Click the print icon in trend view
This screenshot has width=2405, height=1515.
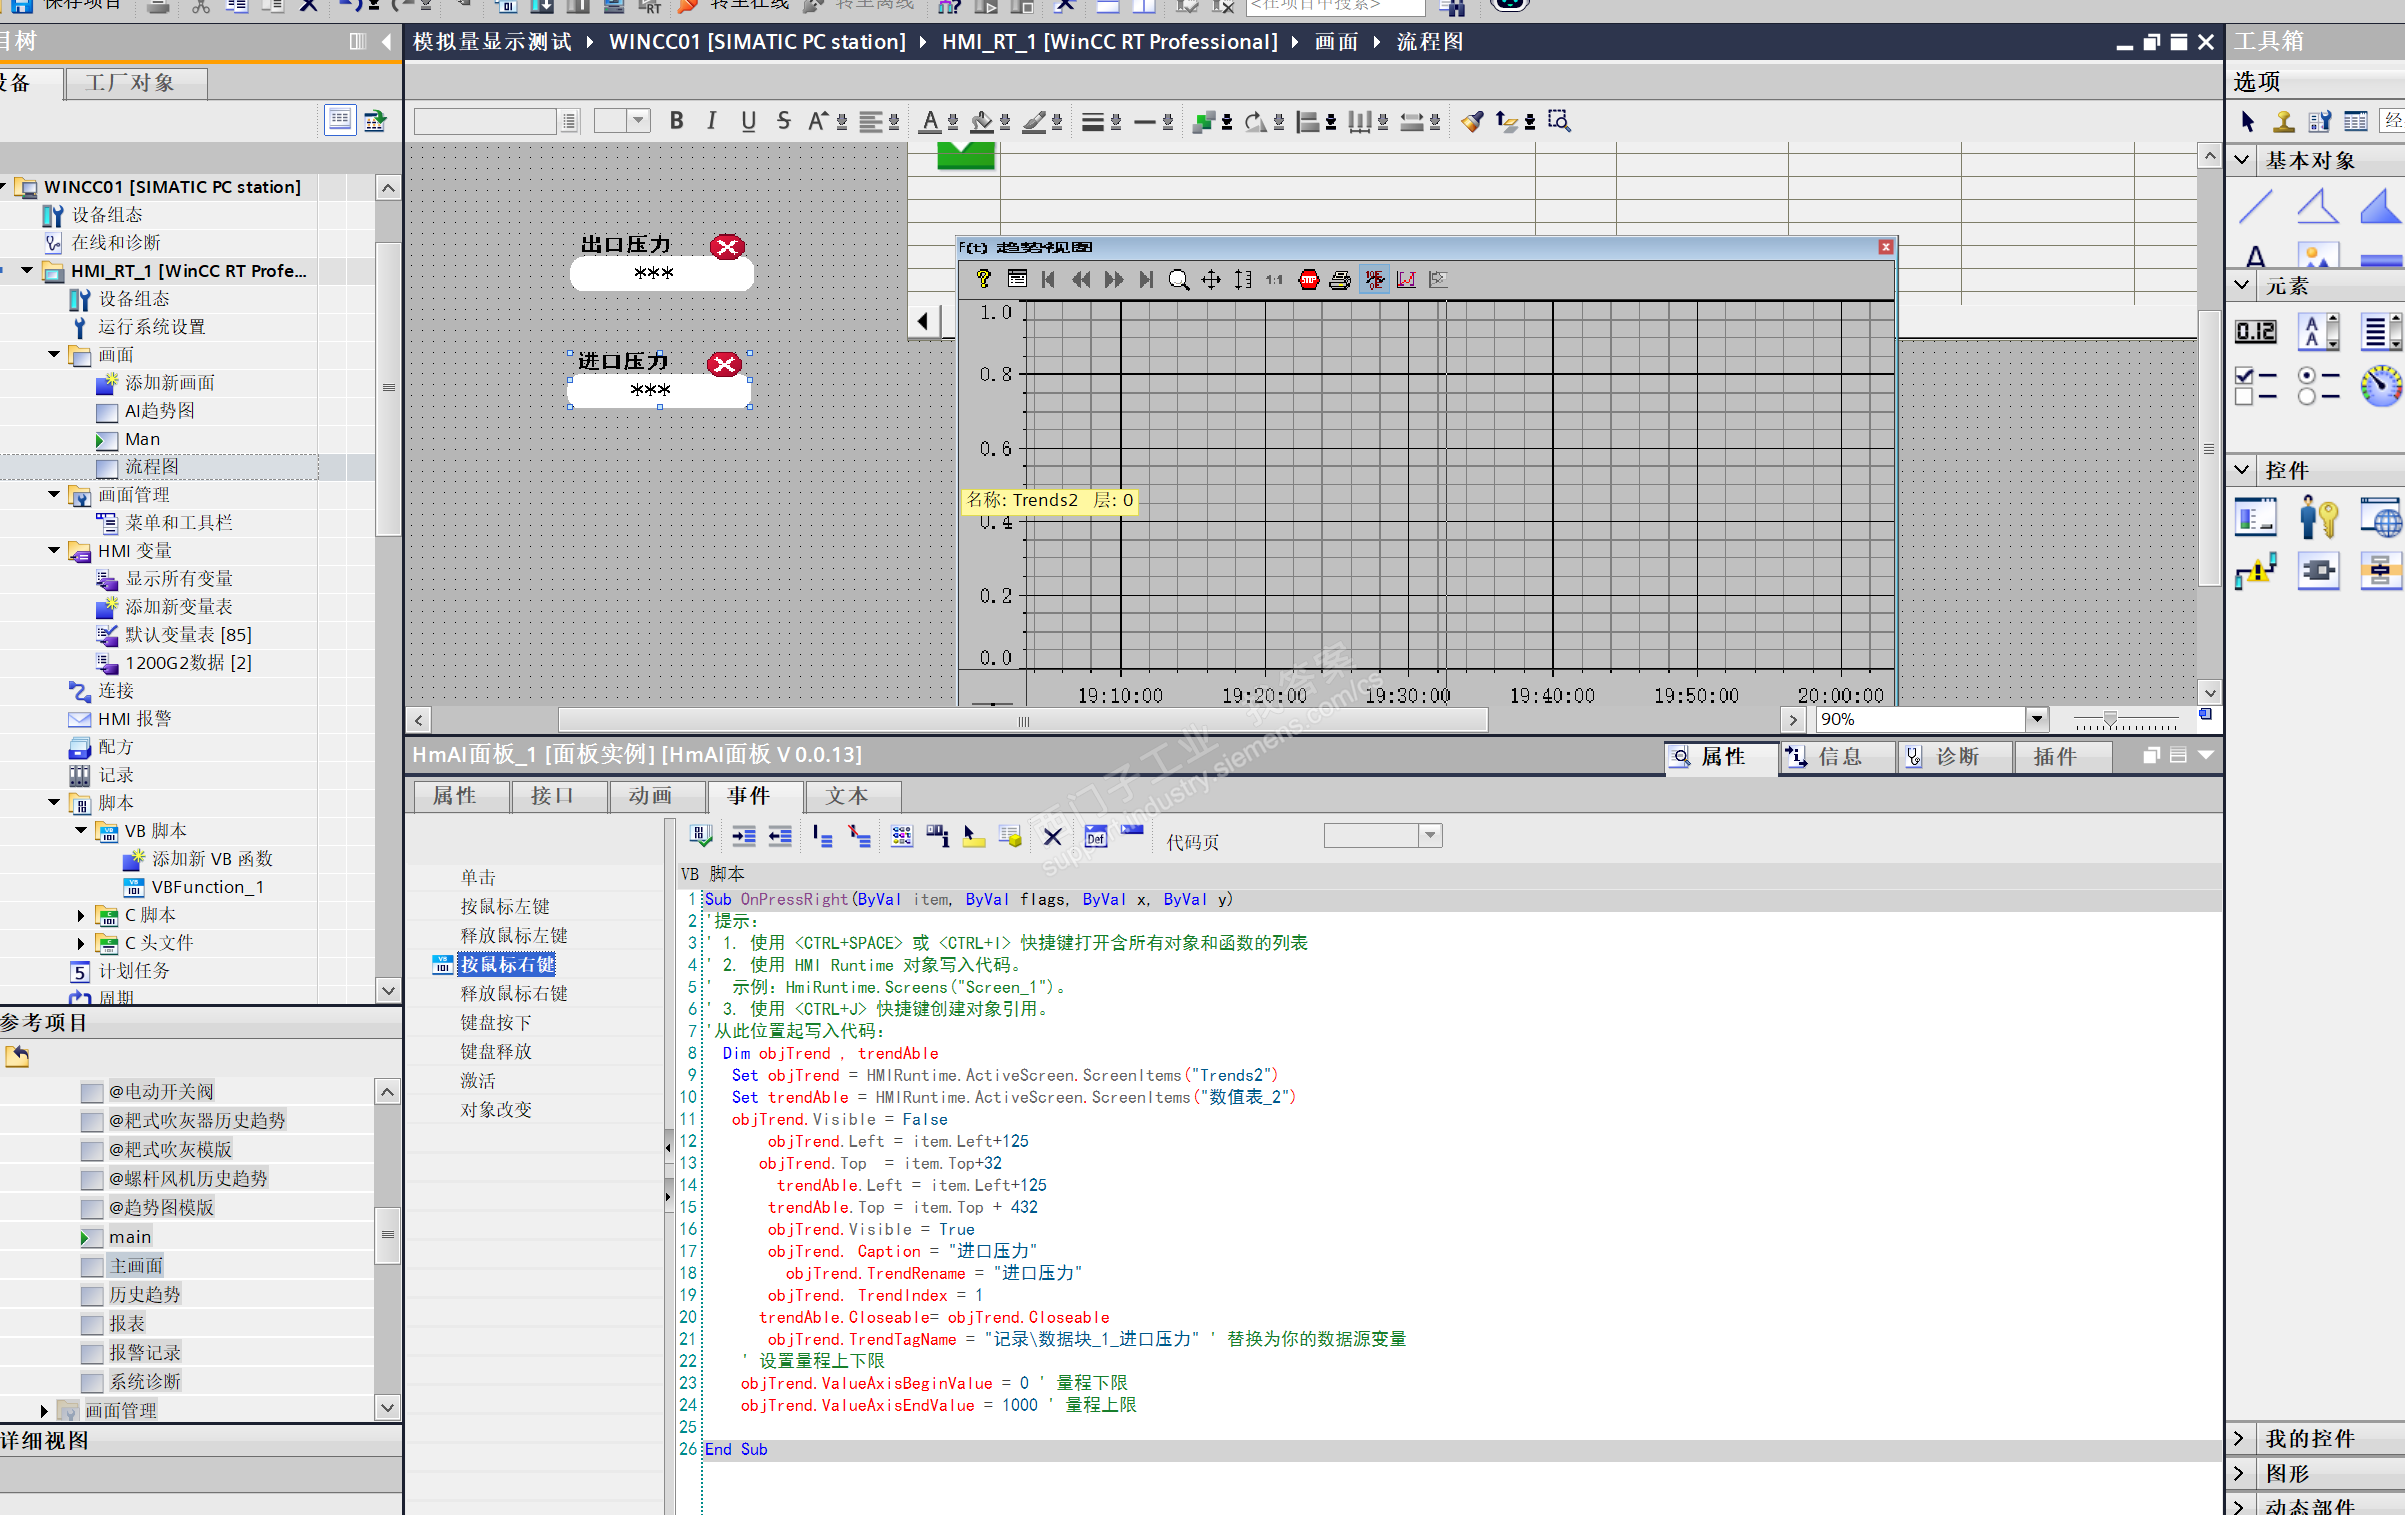[1340, 280]
